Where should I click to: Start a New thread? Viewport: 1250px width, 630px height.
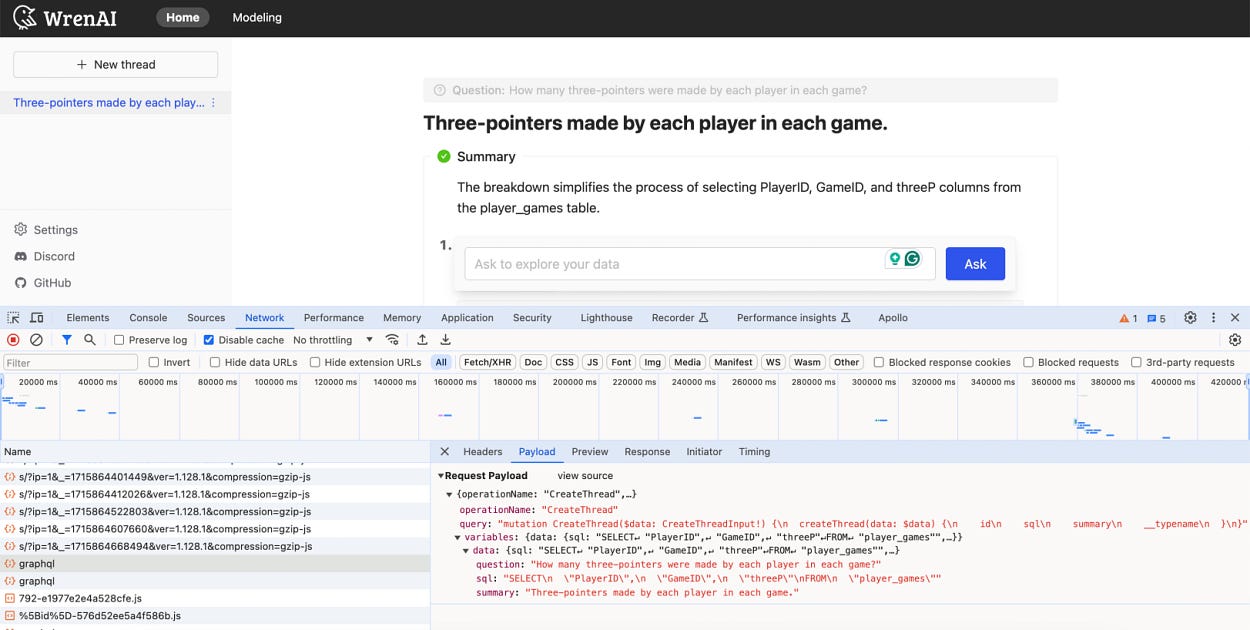tap(115, 64)
